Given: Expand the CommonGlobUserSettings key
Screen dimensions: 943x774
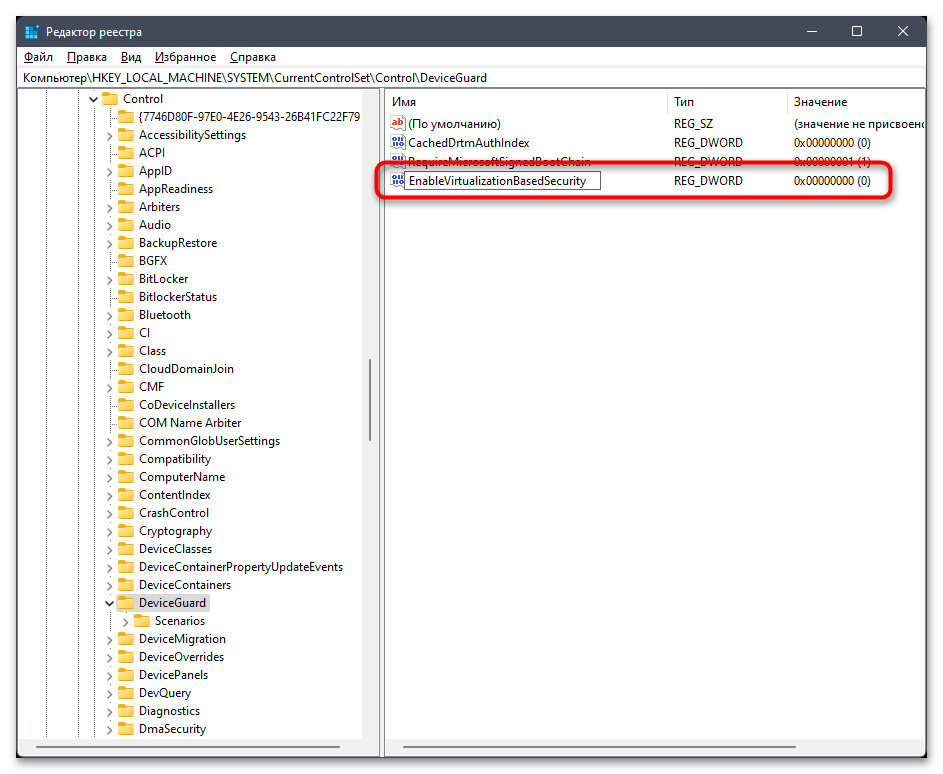Looking at the screenshot, I should tap(109, 442).
